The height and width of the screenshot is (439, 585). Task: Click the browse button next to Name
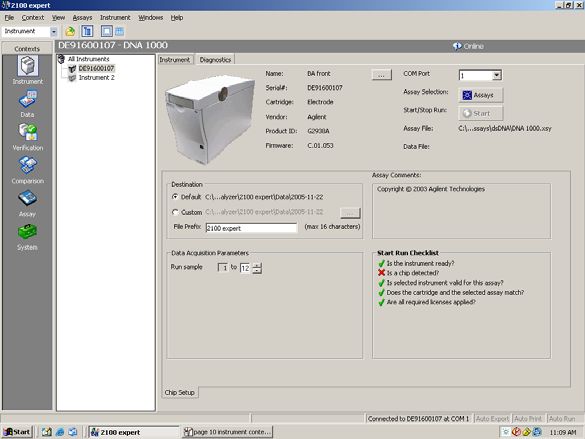381,75
